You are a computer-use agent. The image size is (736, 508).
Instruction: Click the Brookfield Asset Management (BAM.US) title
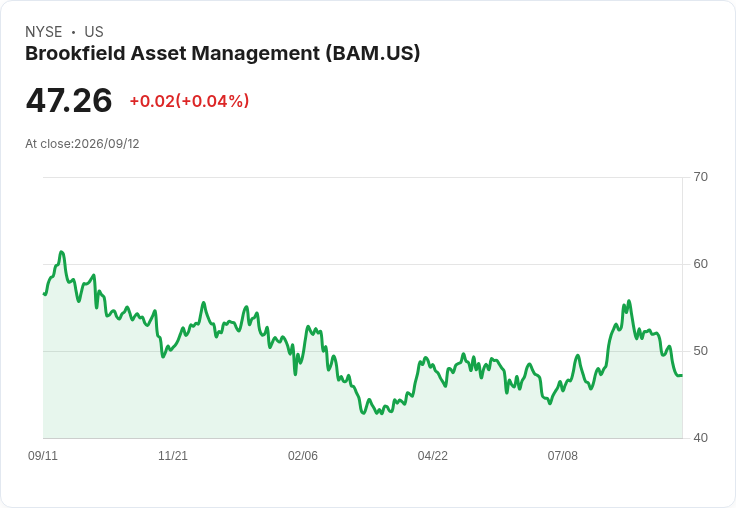[x=222, y=53]
